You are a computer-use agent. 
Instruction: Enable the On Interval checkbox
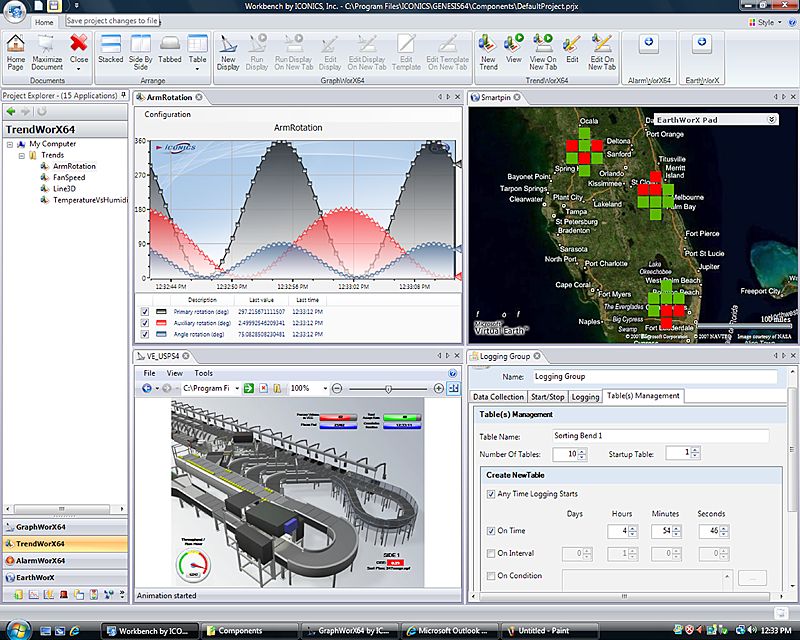[x=491, y=553]
